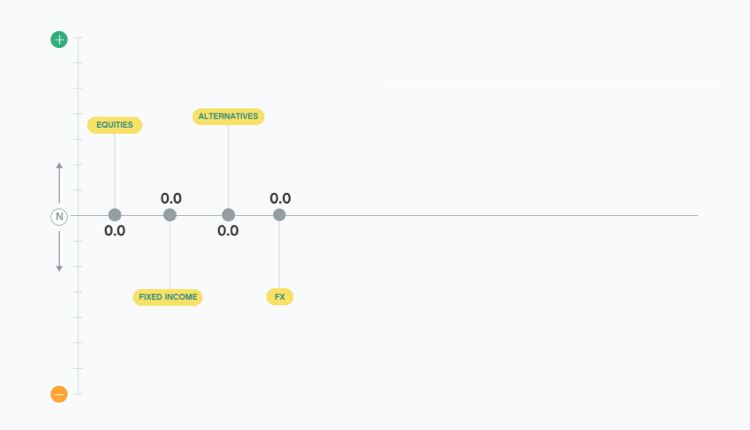This screenshot has width=750, height=430.
Task: Select the neutral N circle marker
Action: pos(59,216)
